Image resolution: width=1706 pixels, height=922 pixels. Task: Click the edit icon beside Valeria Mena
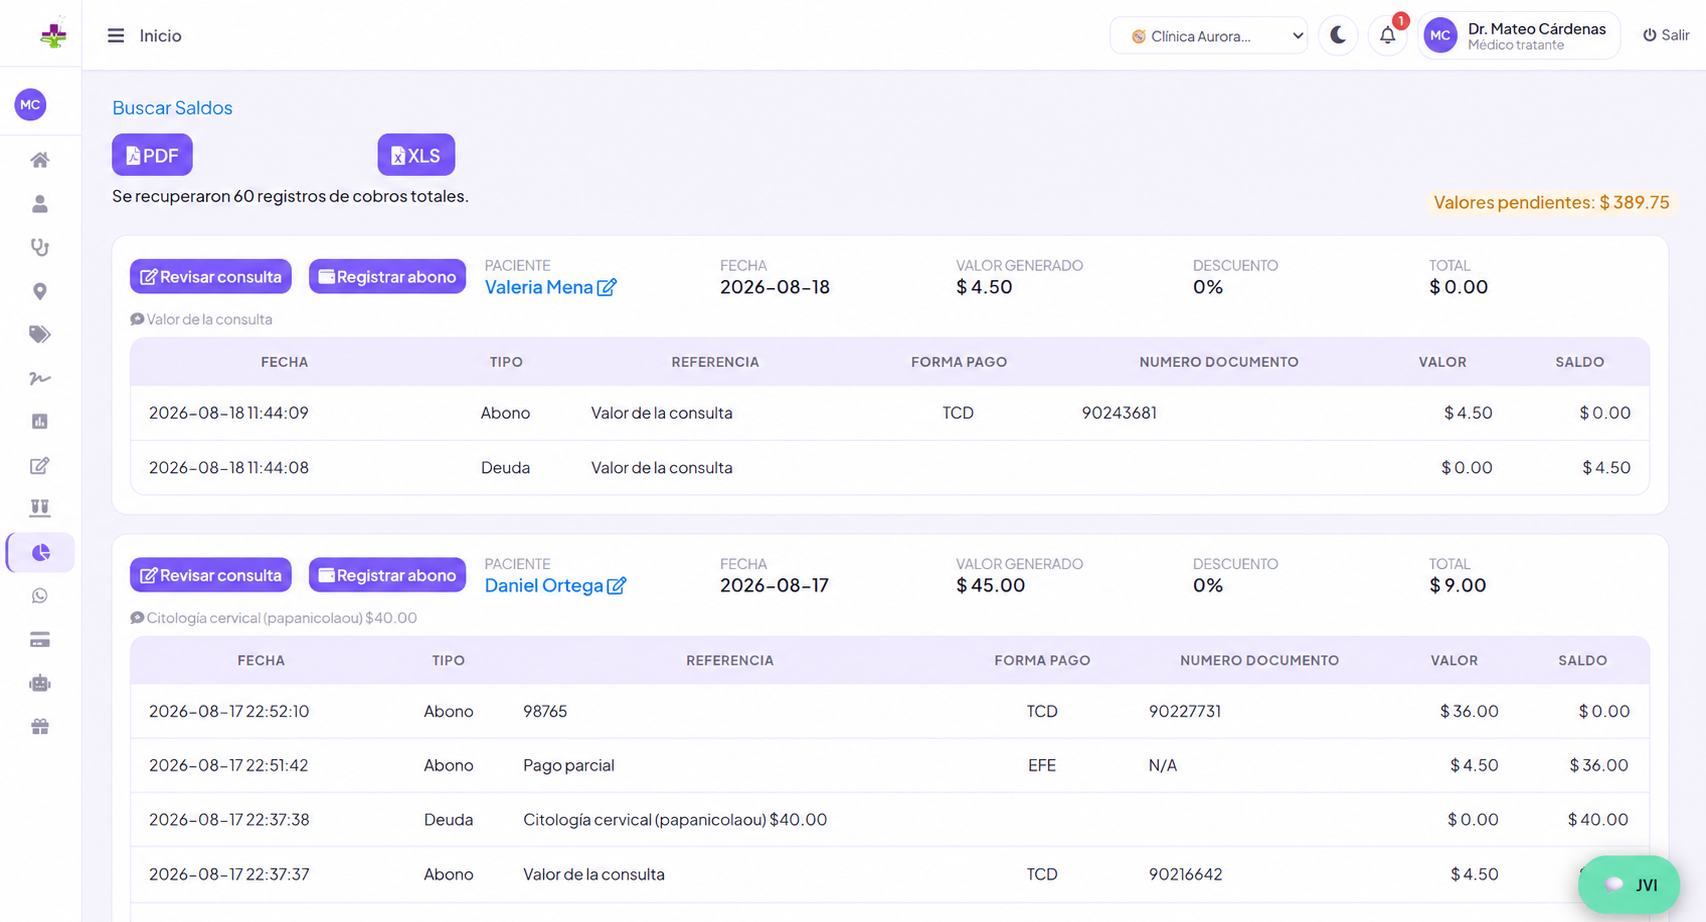[x=607, y=288]
